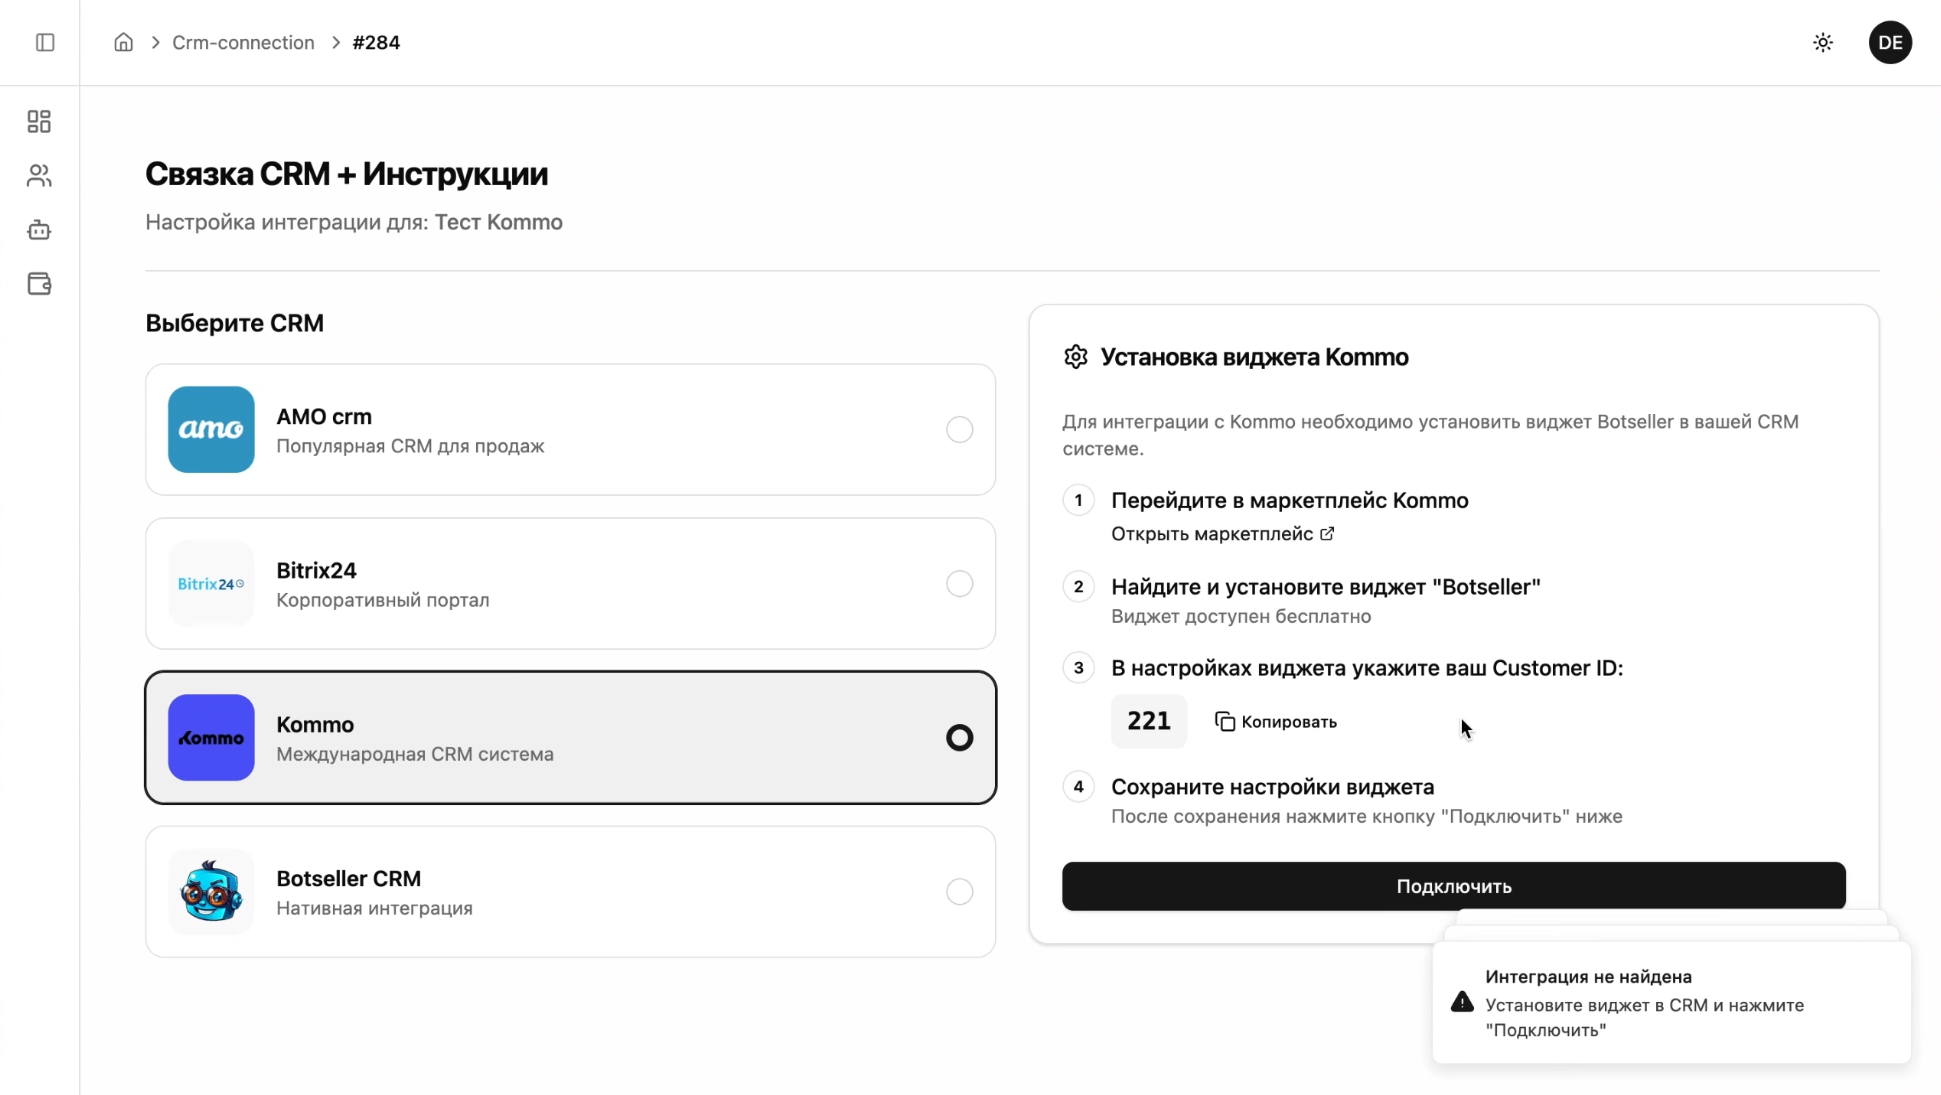
Task: Click the #284 breadcrumb item
Action: [376, 42]
